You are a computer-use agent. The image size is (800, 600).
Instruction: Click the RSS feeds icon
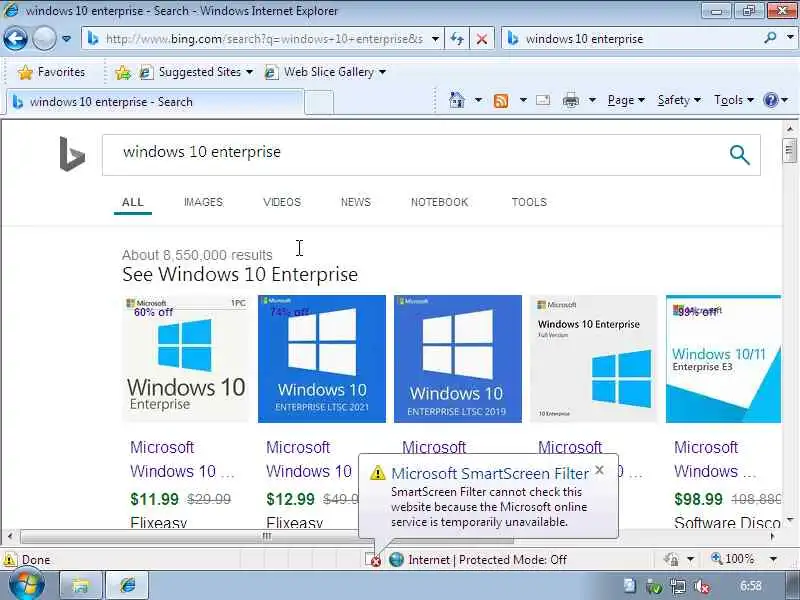point(501,101)
